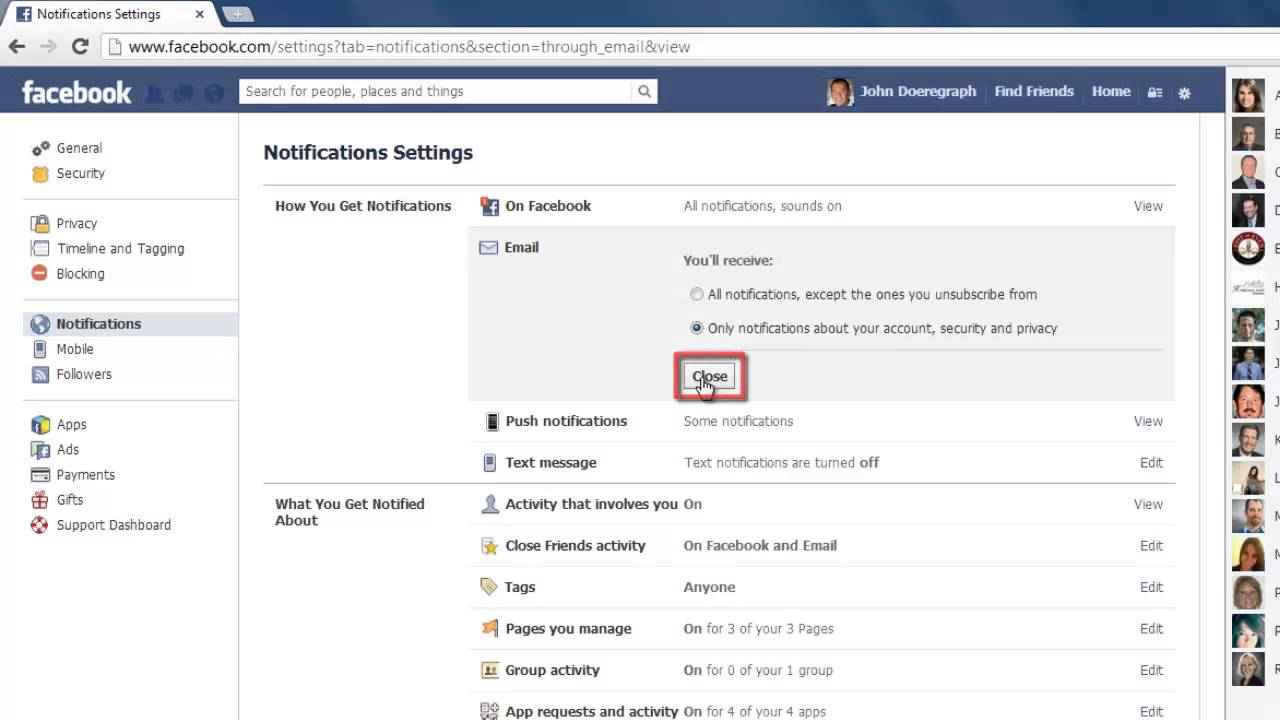The width and height of the screenshot is (1280, 720).
Task: Focus the Facebook search field
Action: 436,91
